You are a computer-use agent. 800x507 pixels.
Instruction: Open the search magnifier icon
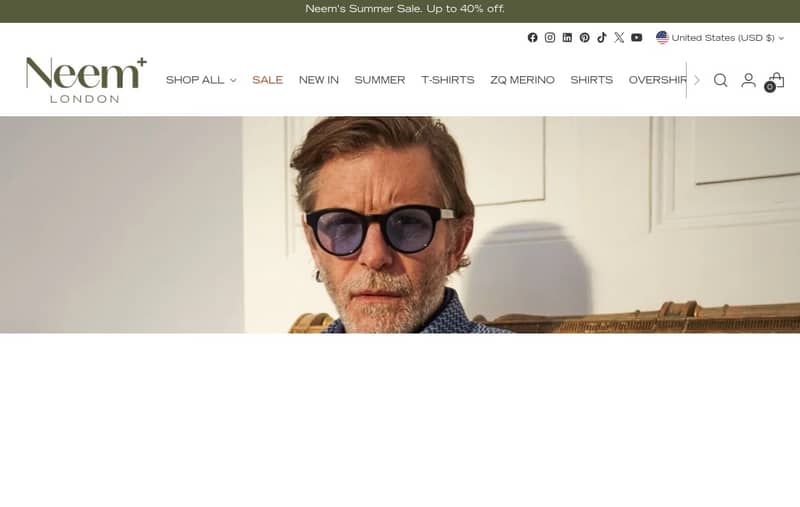[x=720, y=80]
